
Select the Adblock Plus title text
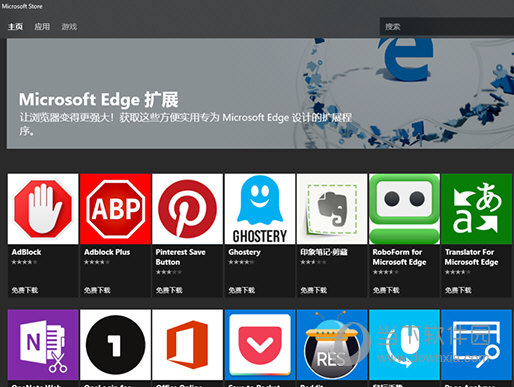click(107, 252)
